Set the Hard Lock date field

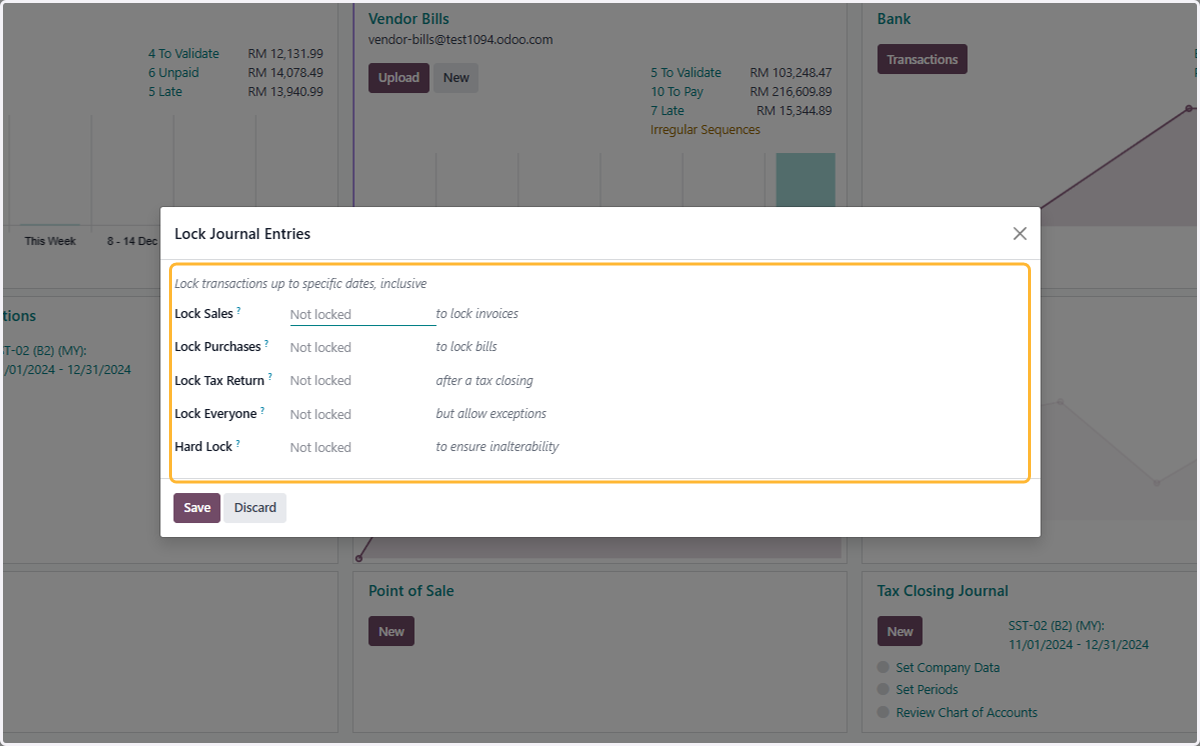coord(362,447)
